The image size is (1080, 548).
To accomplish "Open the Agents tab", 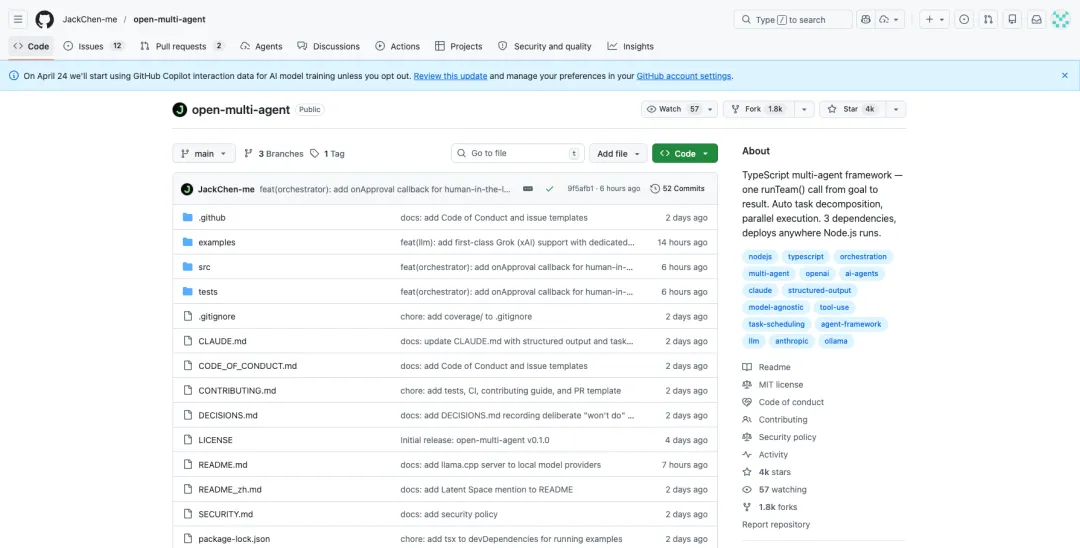I will pos(261,46).
